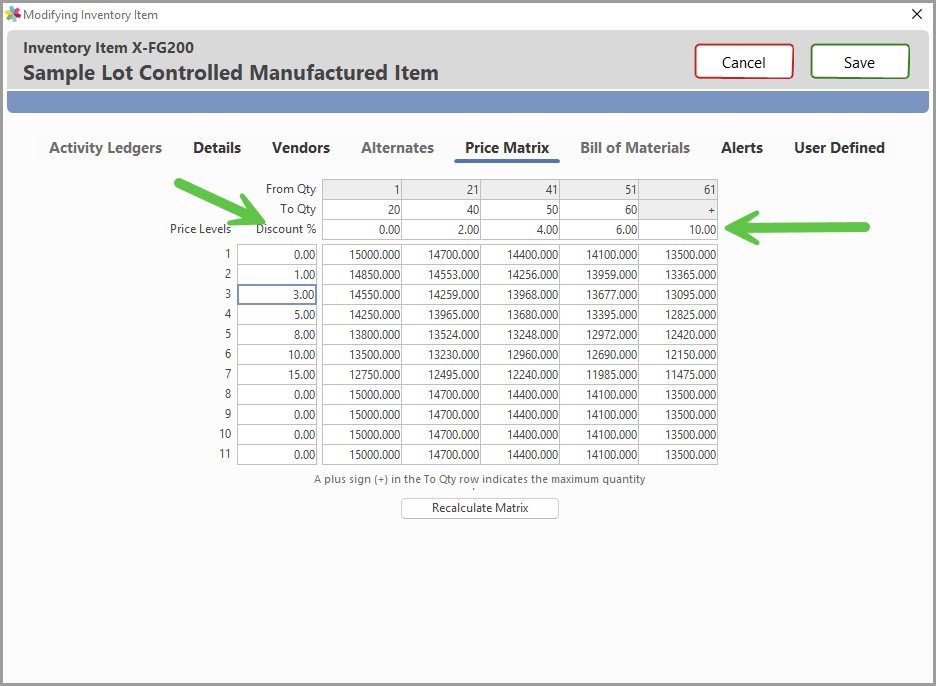Screen dimensions: 936x686
Task: Select the Price Matrix tab
Action: click(507, 148)
